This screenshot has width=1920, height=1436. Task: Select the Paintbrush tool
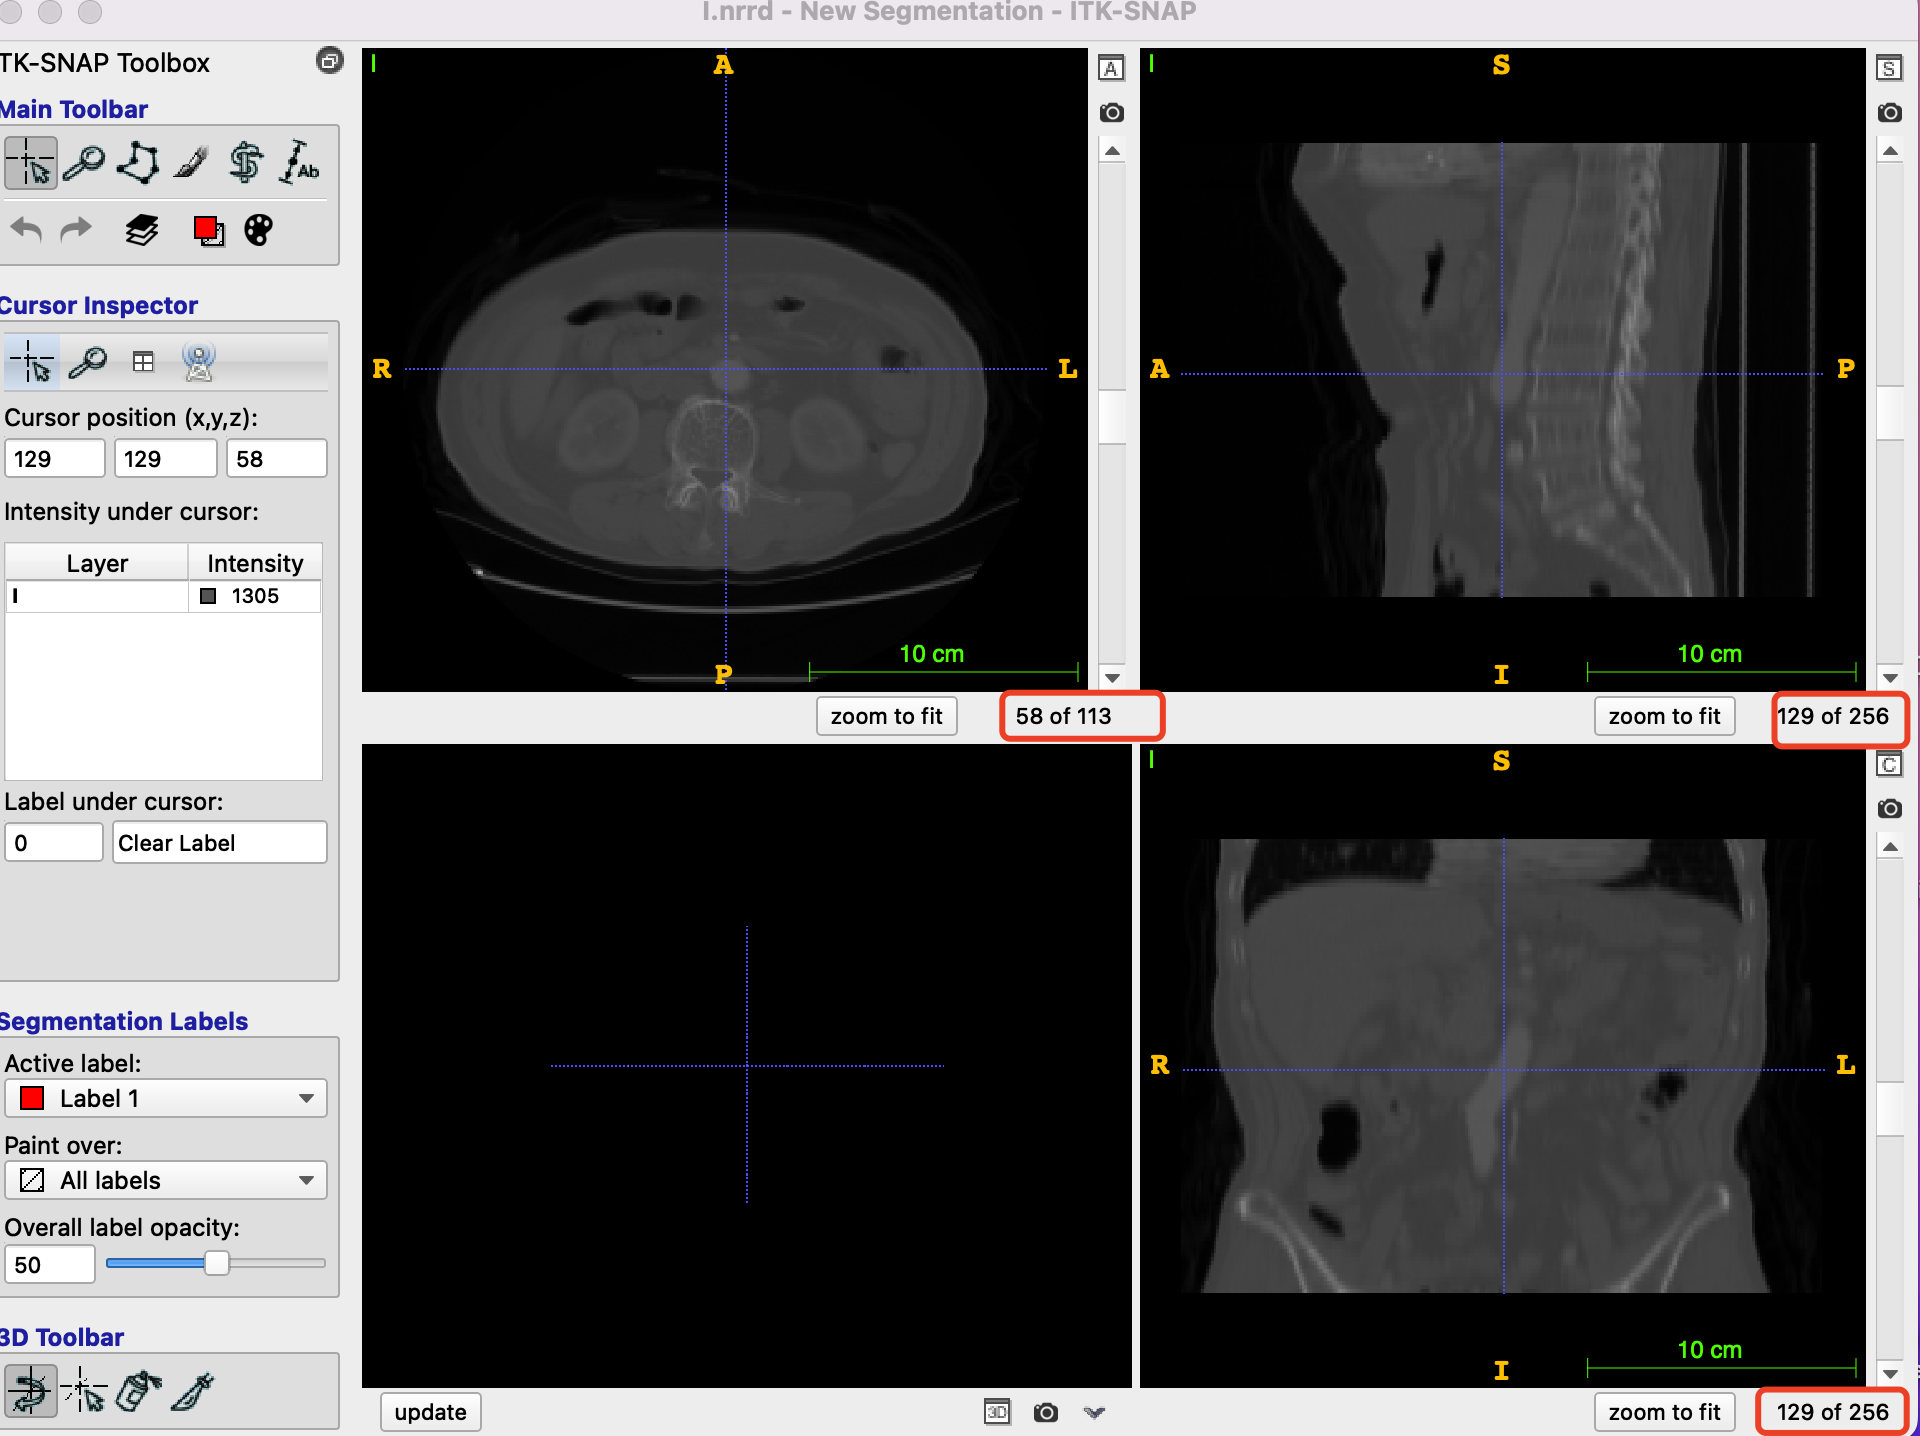191,163
